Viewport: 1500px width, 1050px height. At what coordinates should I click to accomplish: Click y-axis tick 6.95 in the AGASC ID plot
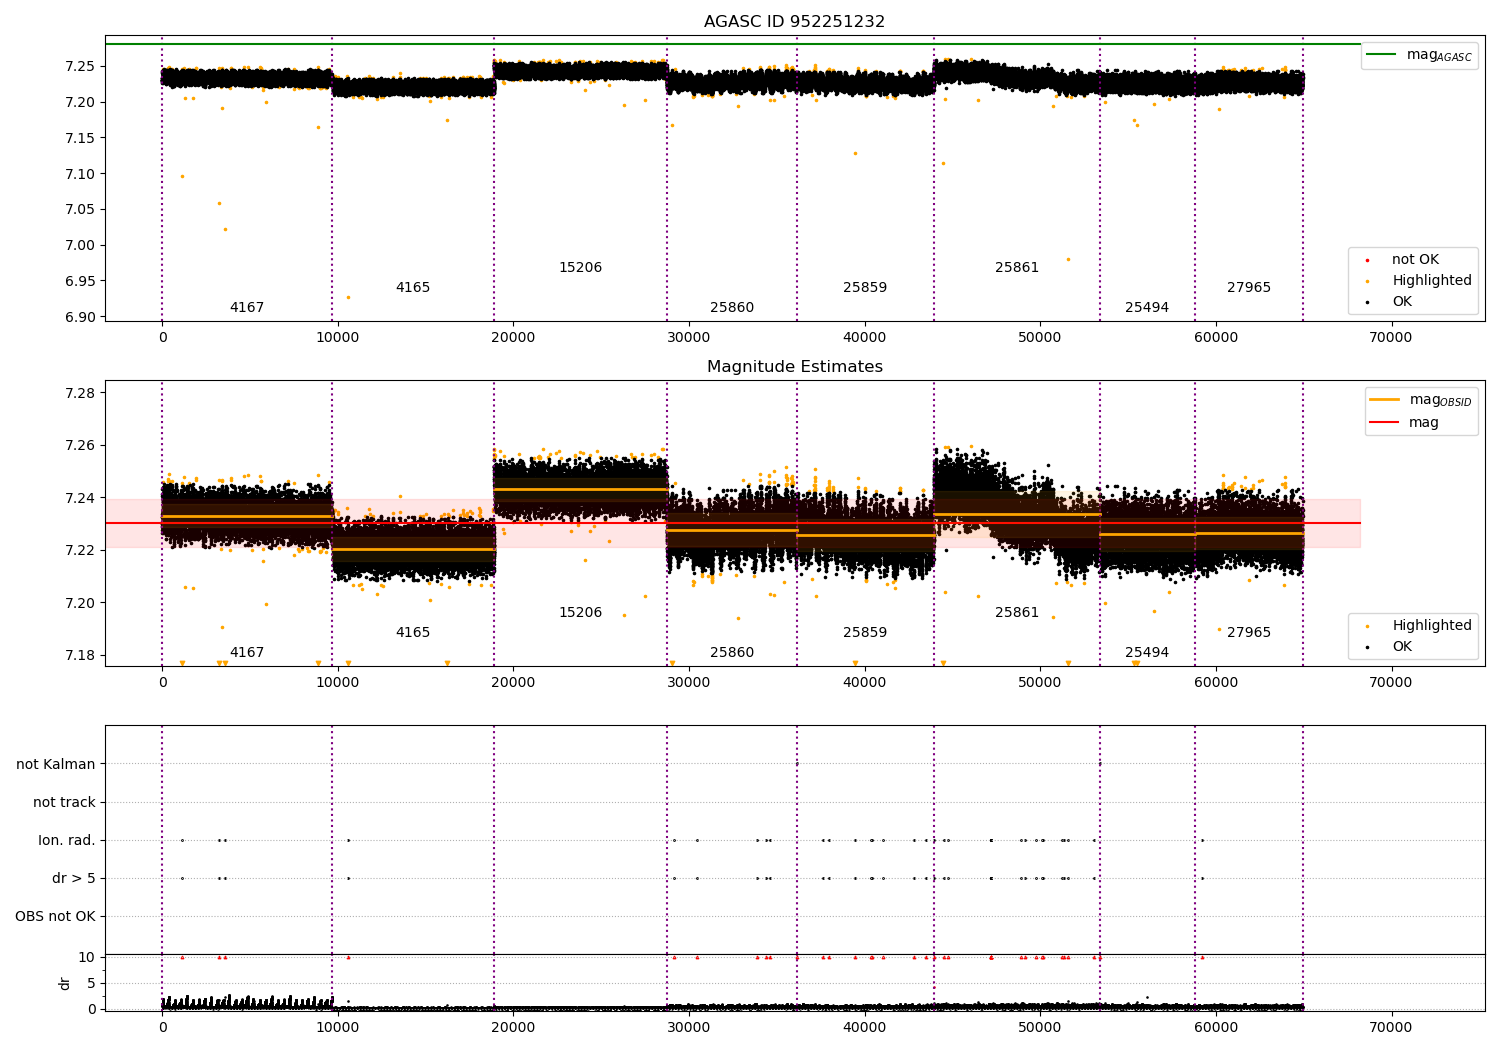point(78,282)
